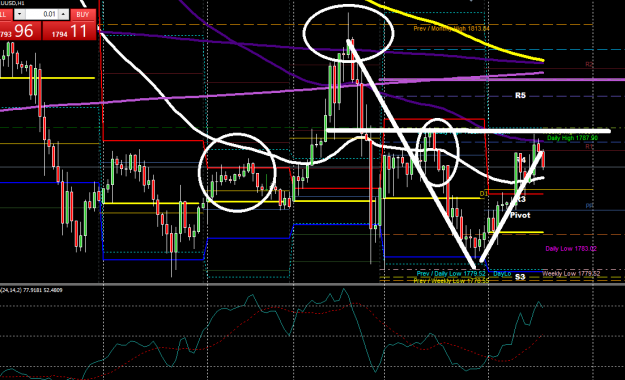
Task: Increase trade volume with the up arrow
Action: [x=64, y=15]
